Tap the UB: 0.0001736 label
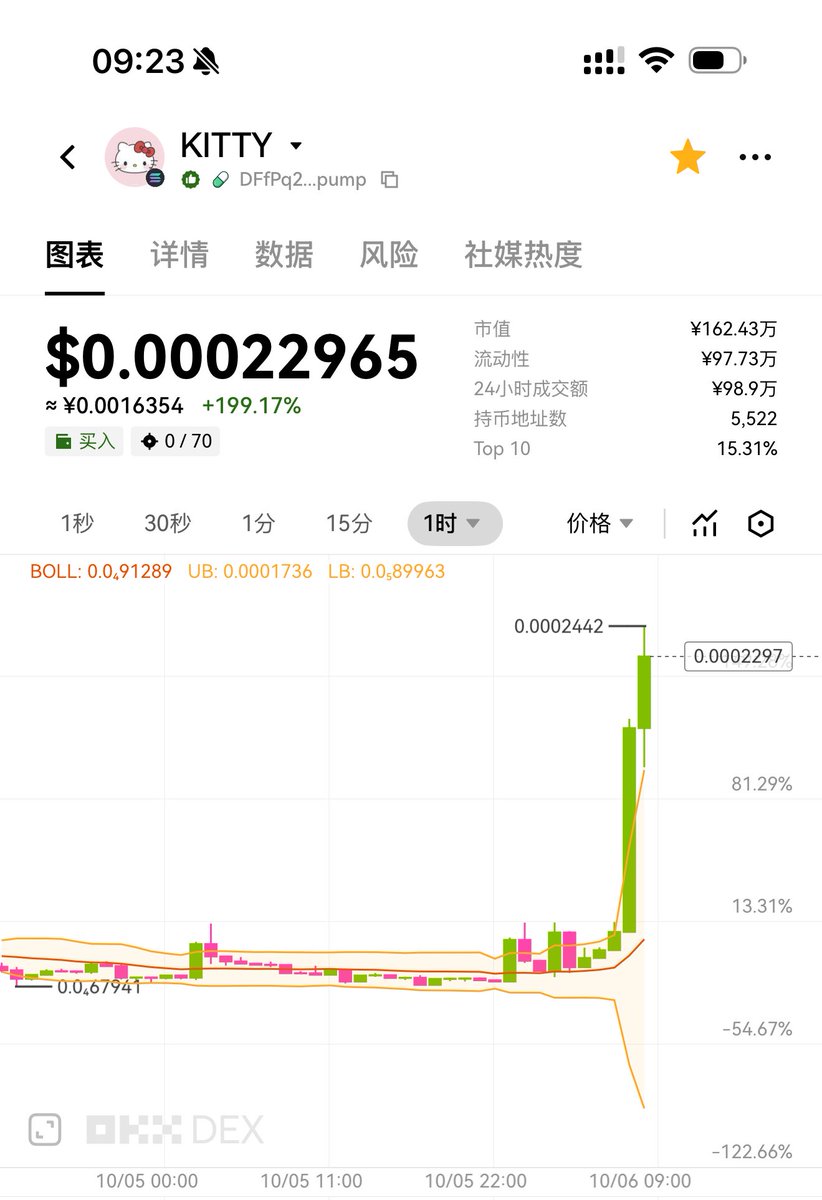The height and width of the screenshot is (1200, 822). coord(250,572)
